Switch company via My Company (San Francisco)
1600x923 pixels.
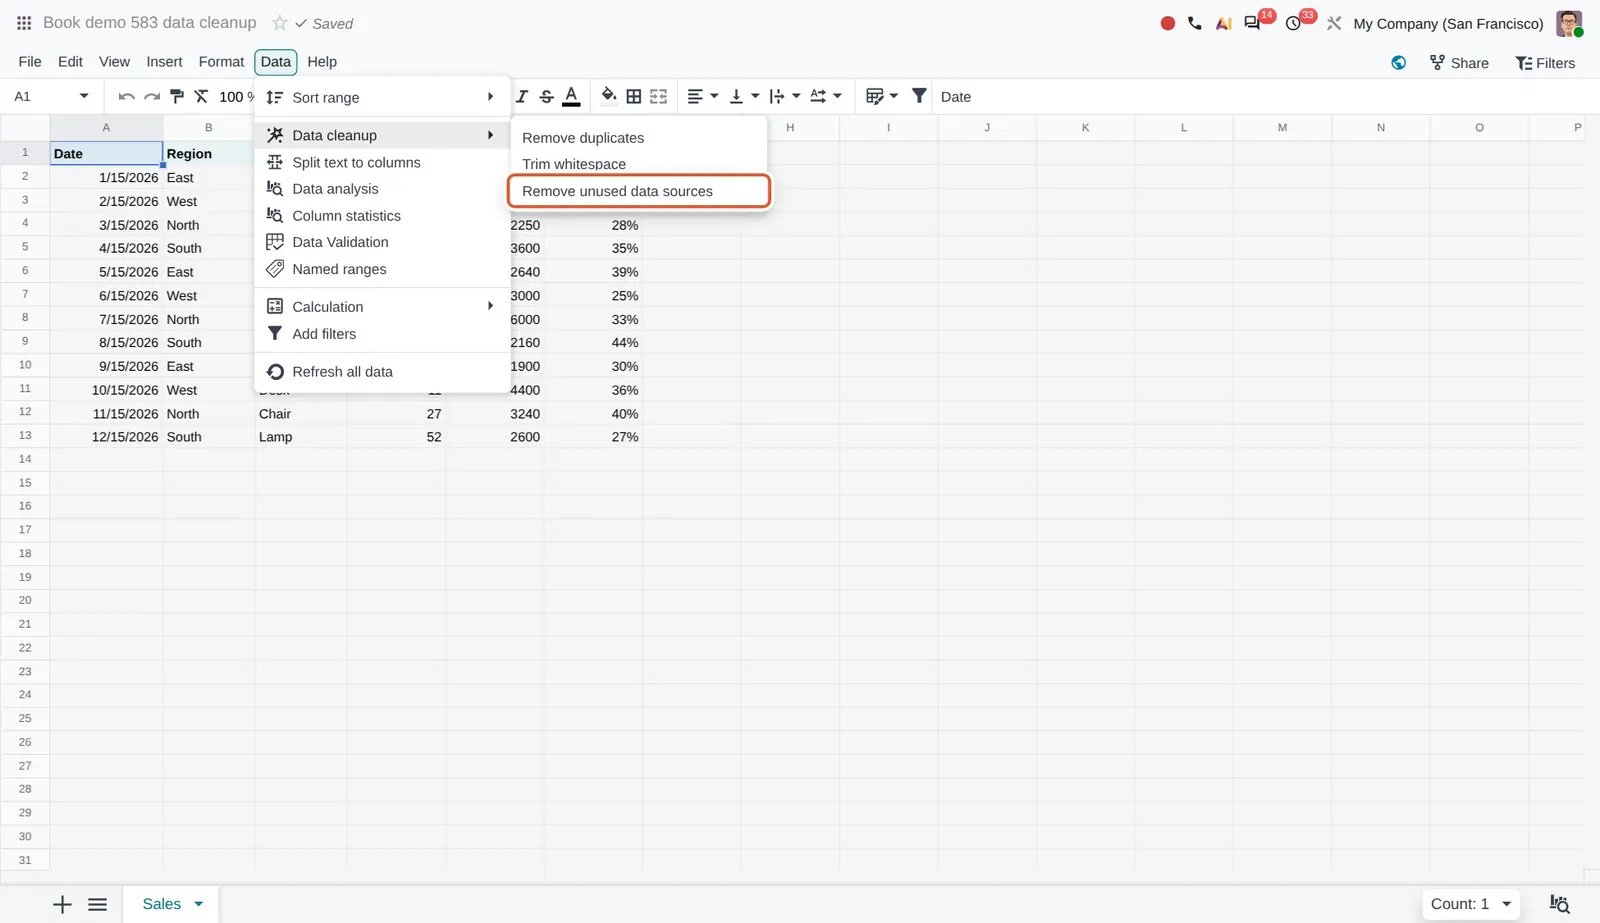(1448, 23)
